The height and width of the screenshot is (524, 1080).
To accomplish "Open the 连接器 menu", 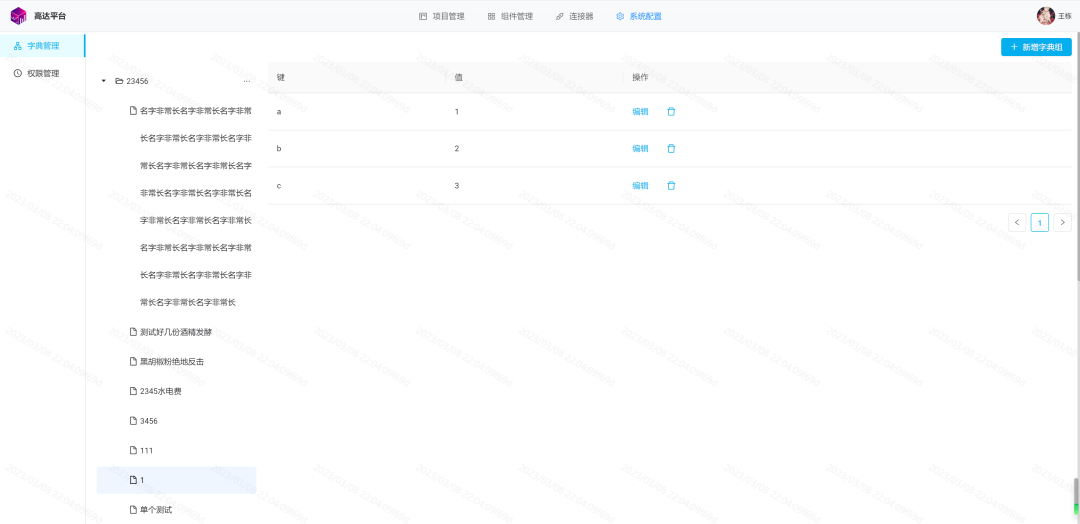I will tap(574, 17).
